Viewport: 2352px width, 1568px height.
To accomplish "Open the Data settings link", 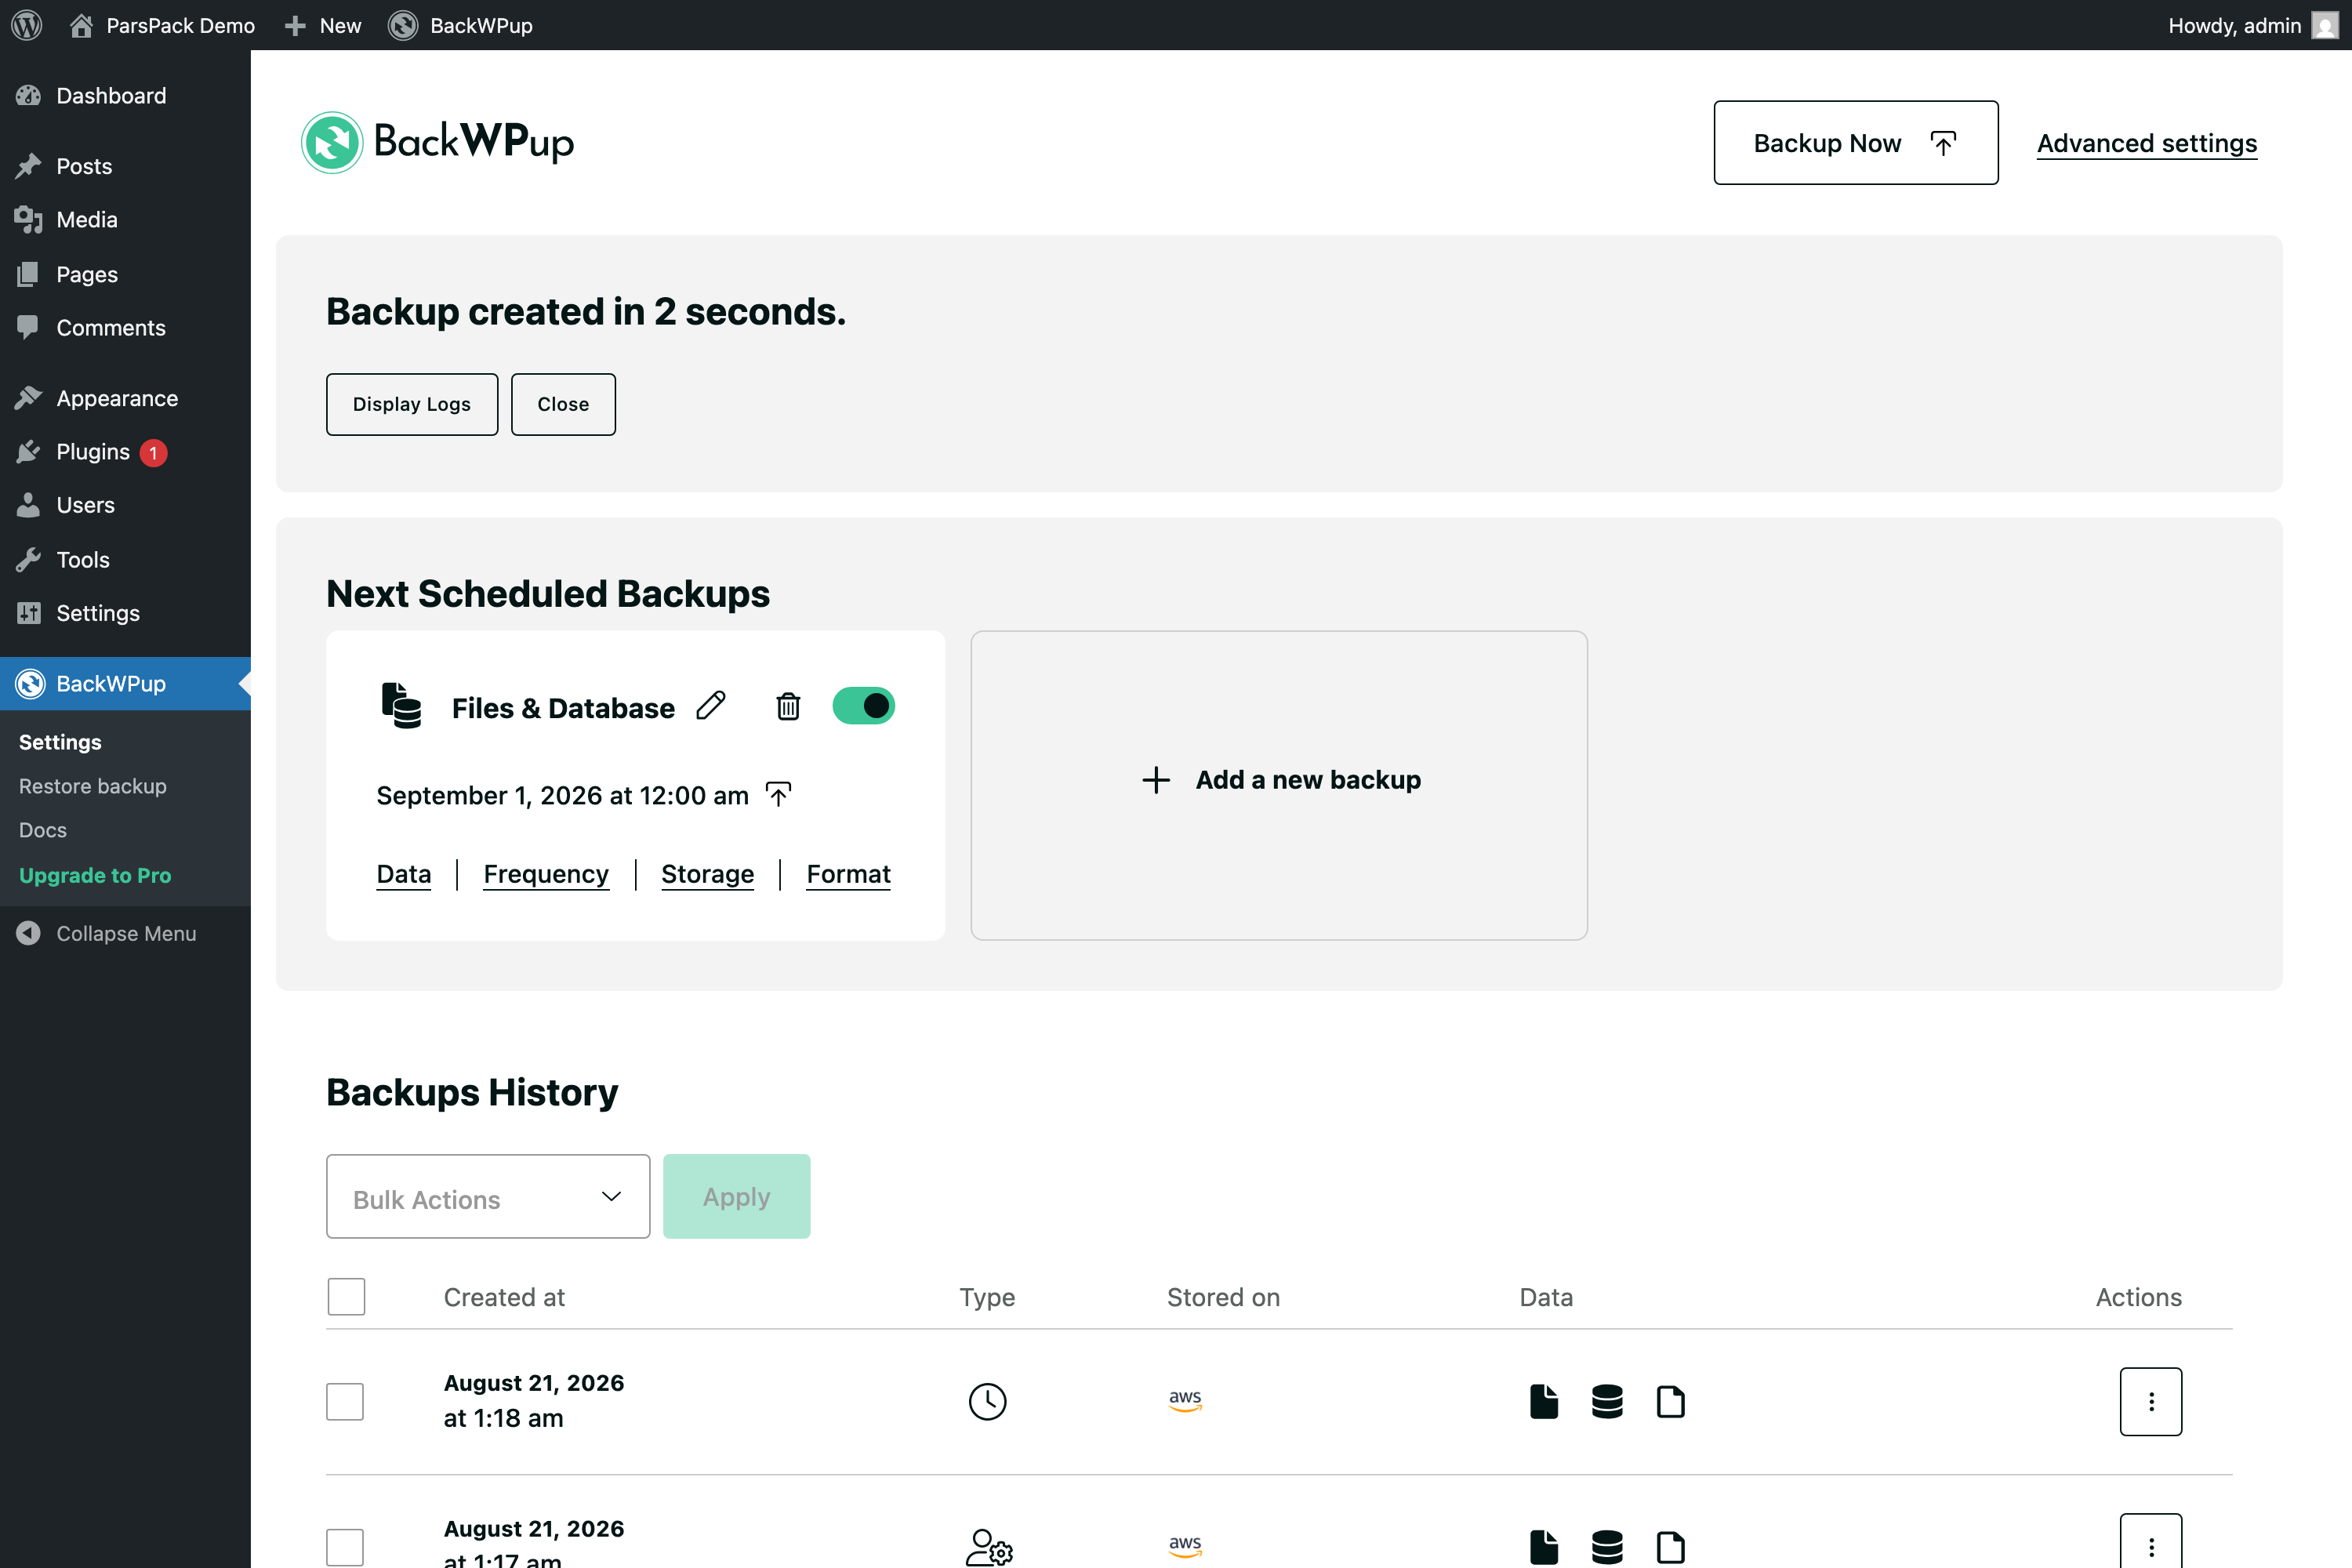I will click(404, 874).
